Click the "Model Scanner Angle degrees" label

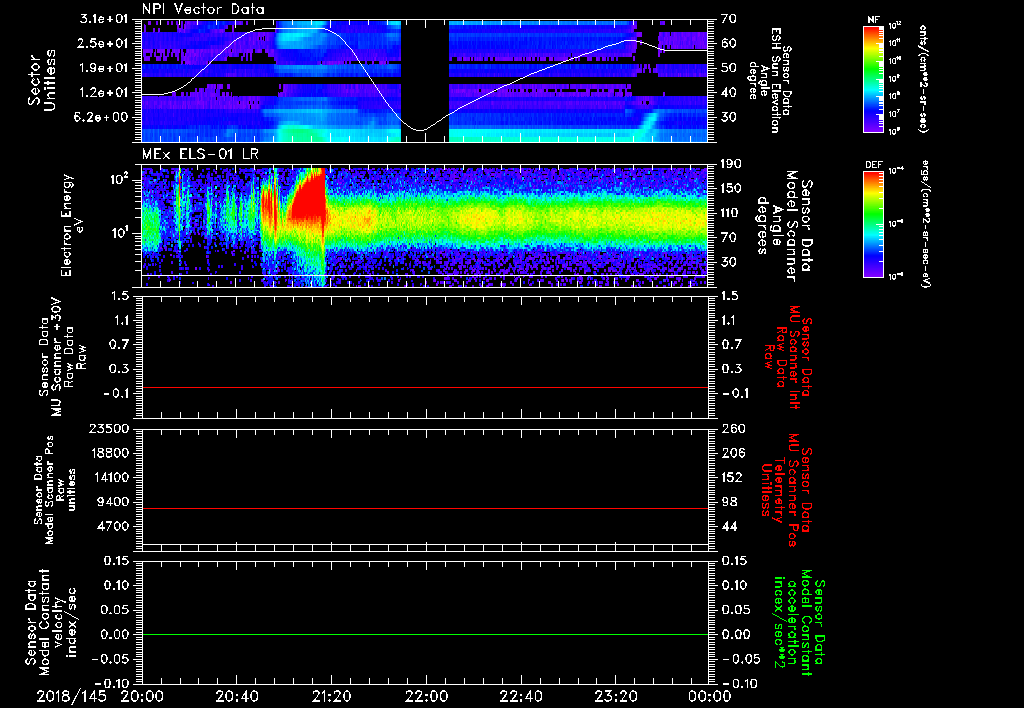(784, 226)
